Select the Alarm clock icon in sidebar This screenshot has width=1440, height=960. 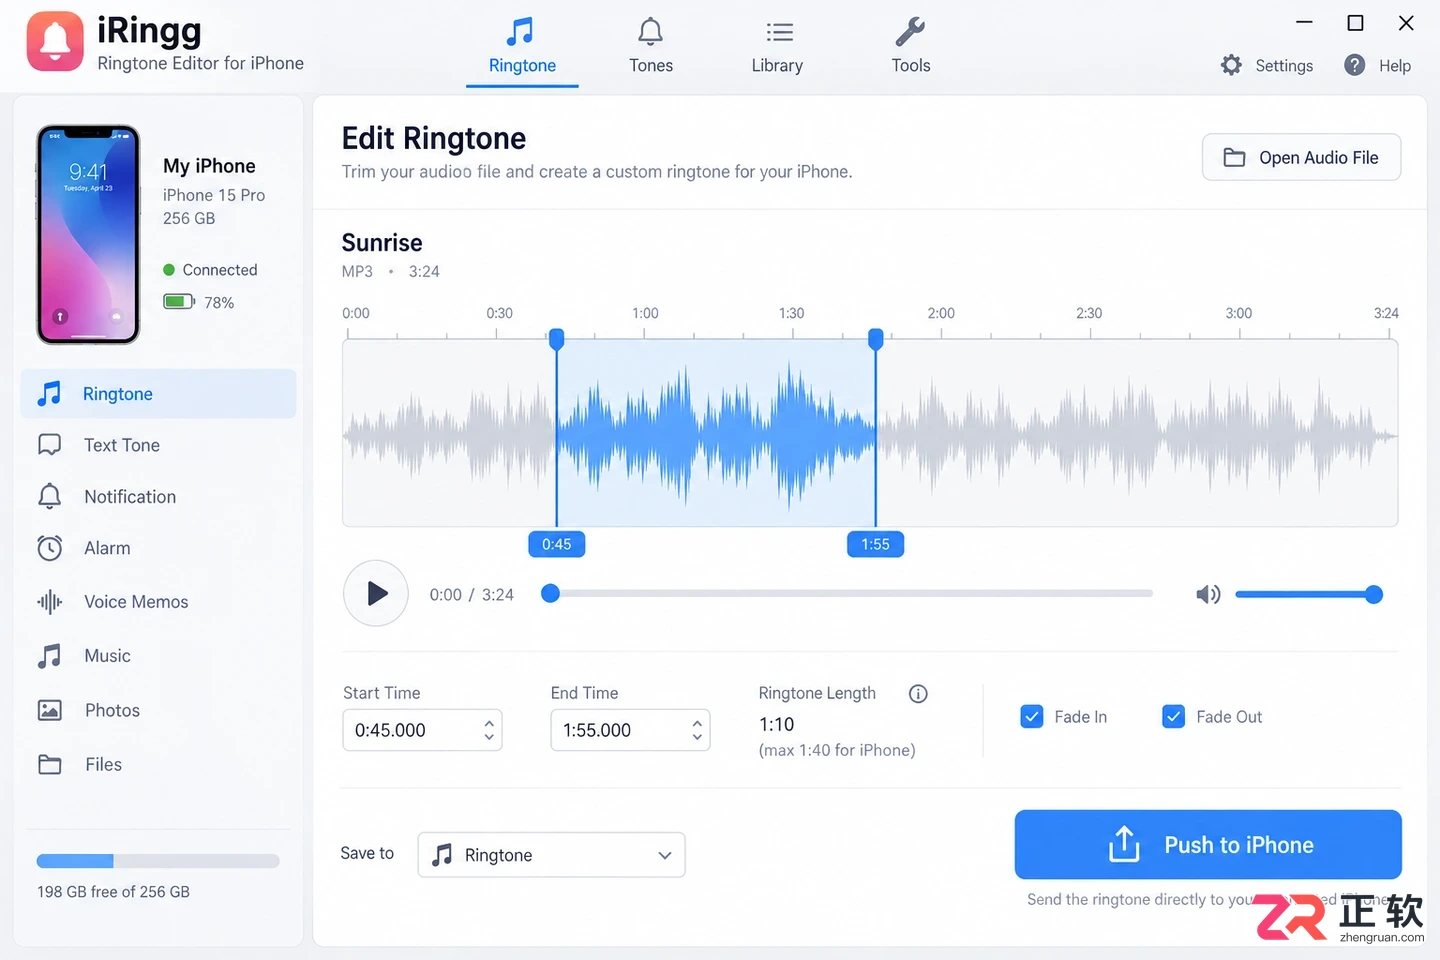pyautogui.click(x=50, y=548)
